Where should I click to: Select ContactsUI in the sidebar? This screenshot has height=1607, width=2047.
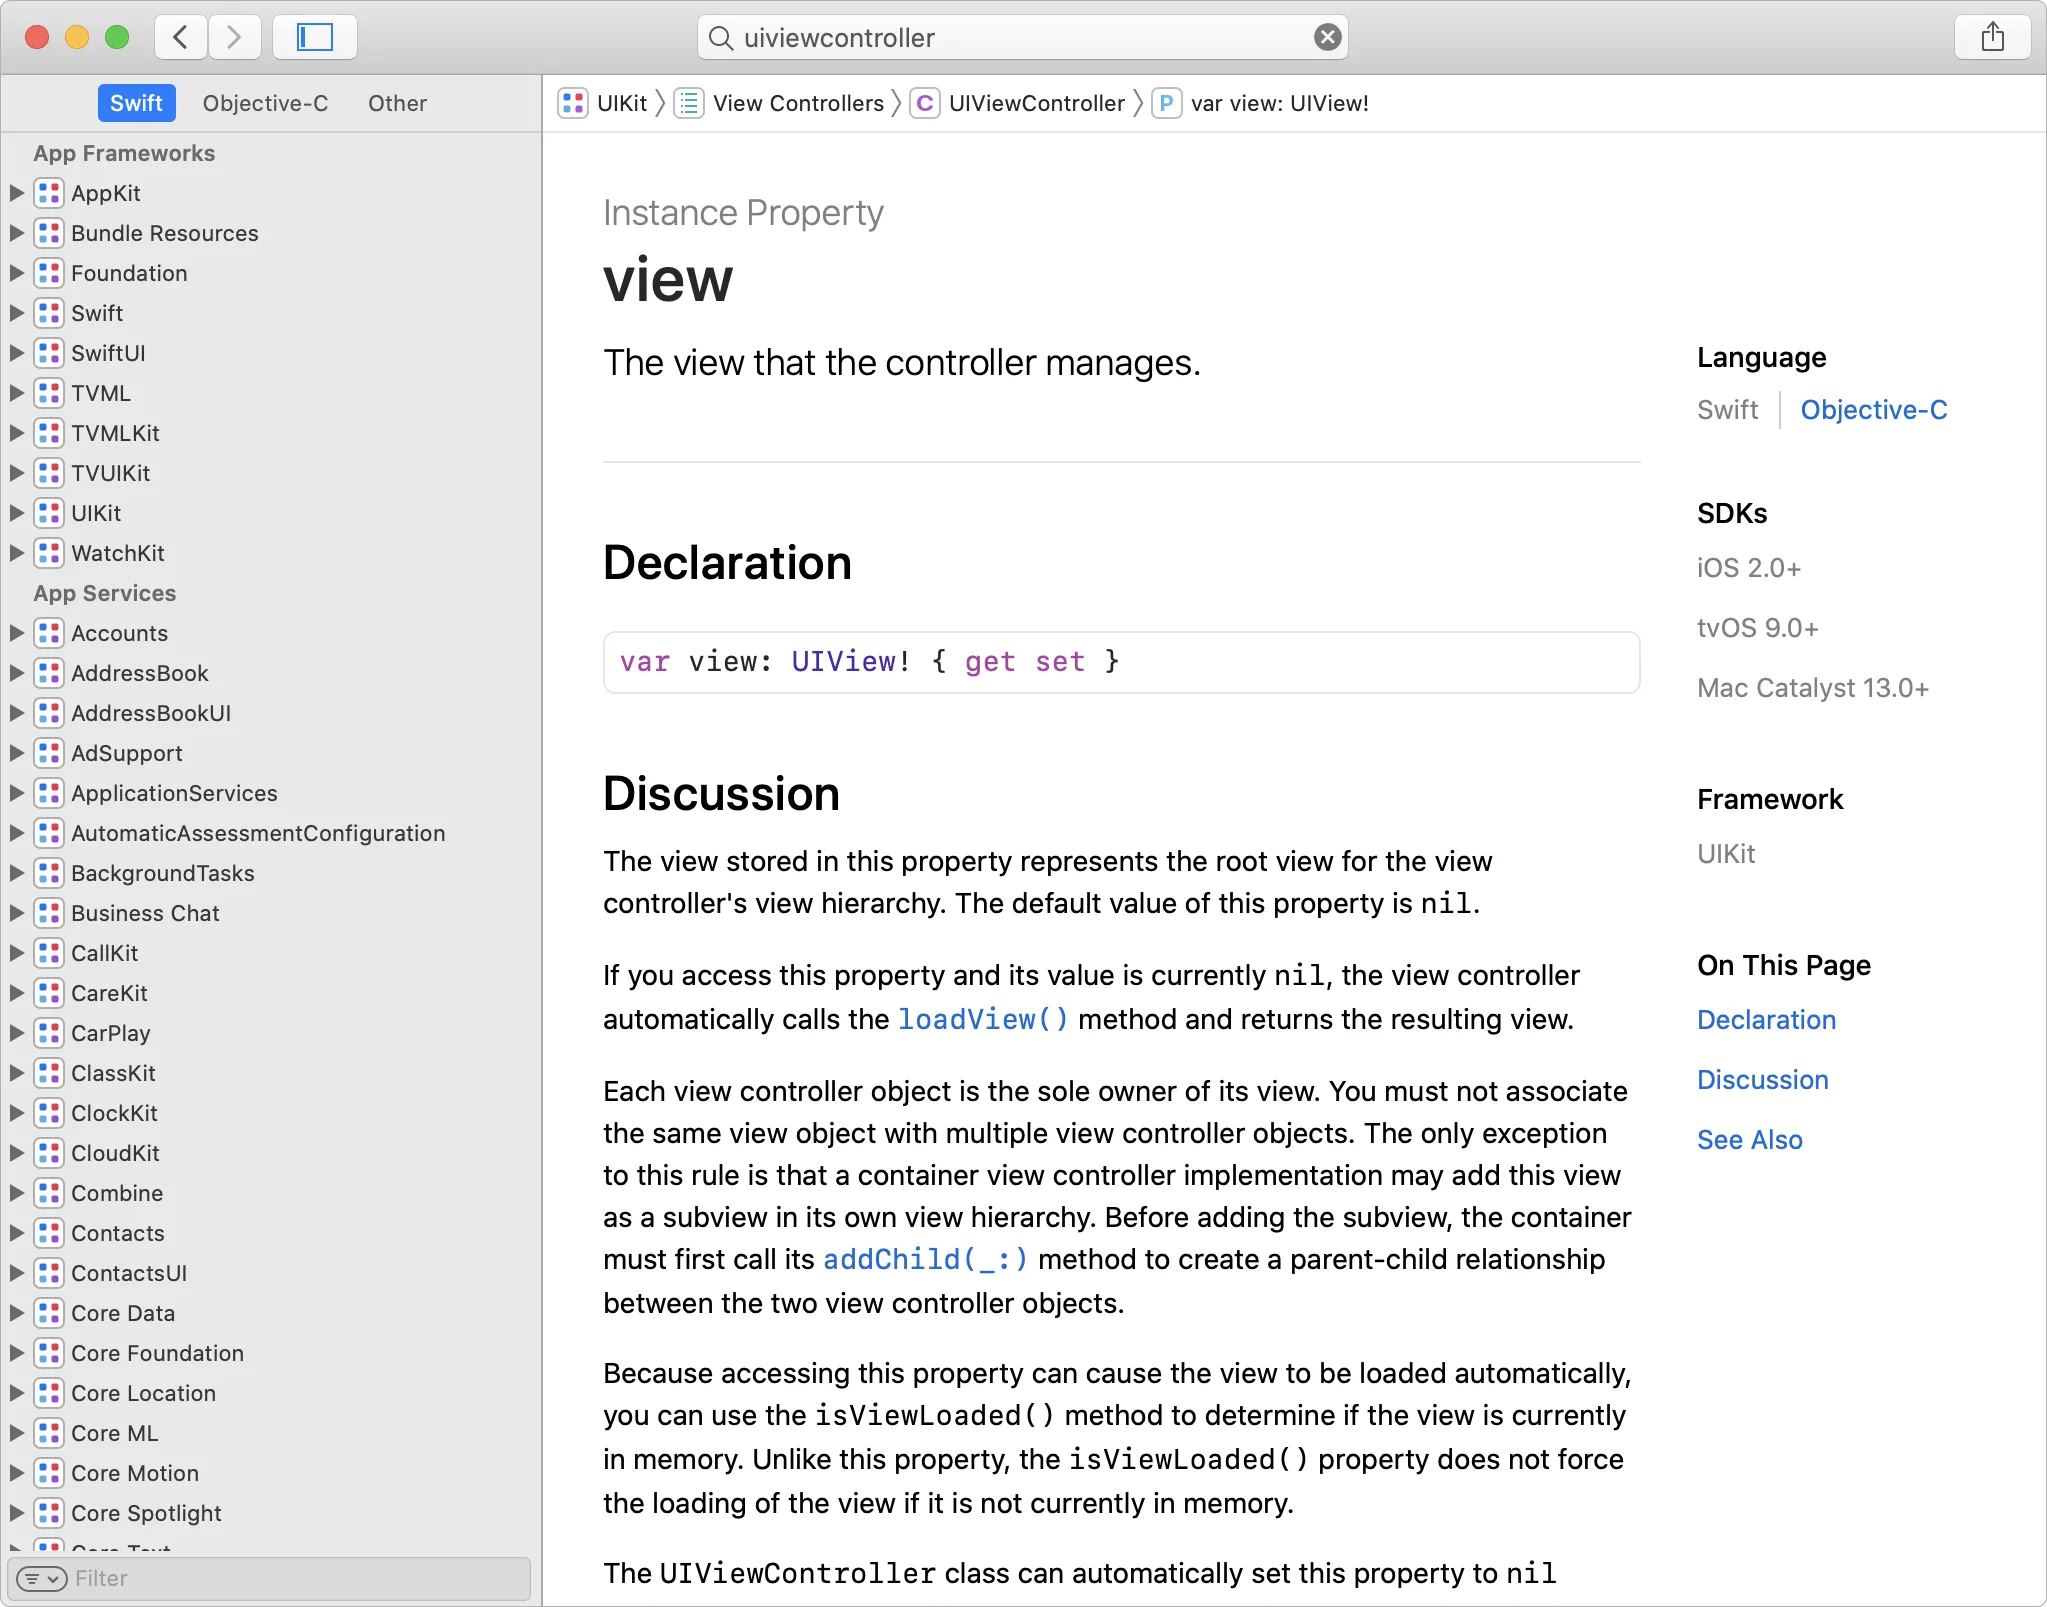[x=129, y=1273]
